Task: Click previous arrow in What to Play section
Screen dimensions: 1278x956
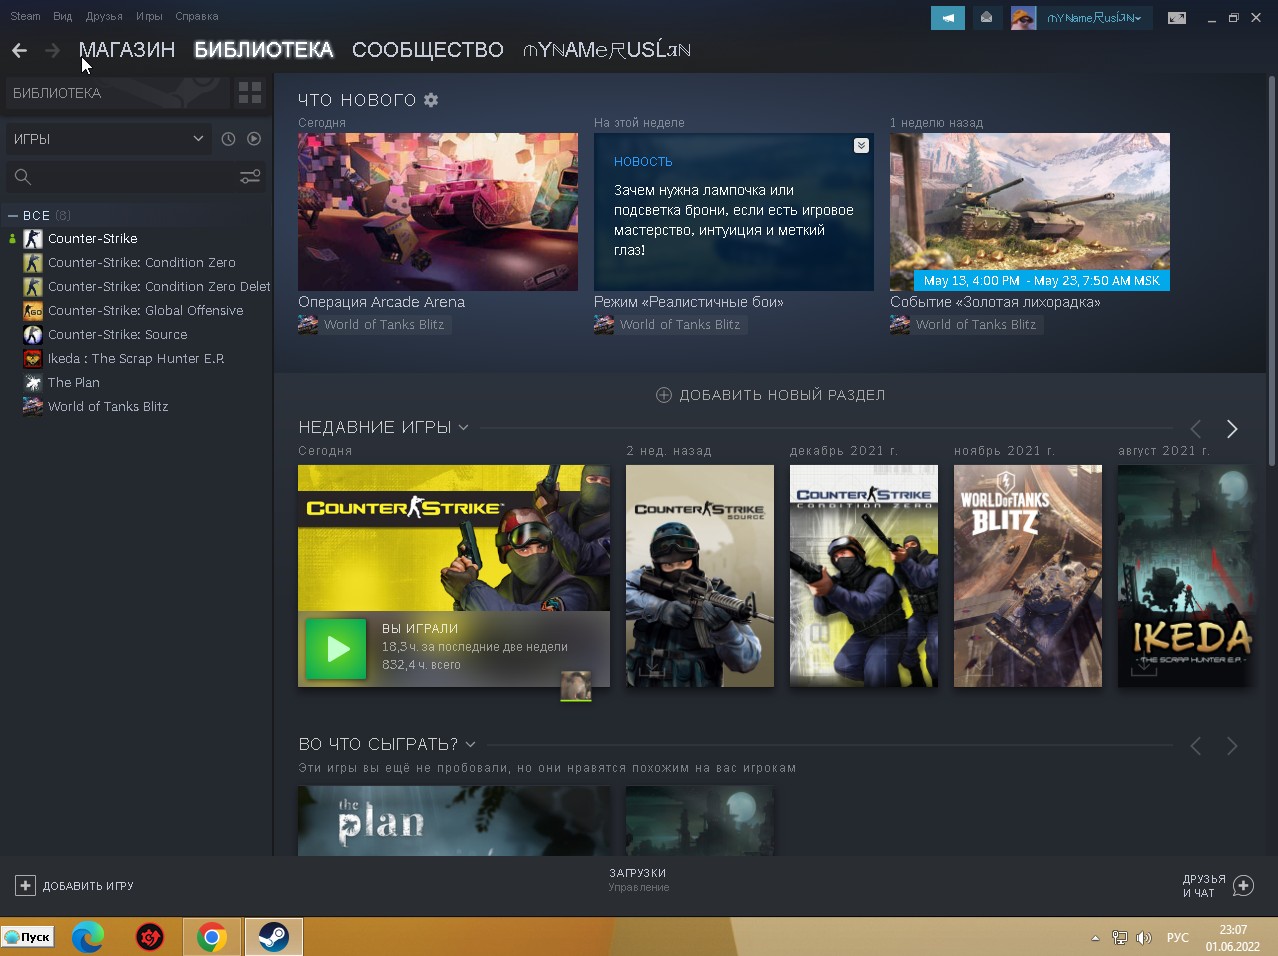Action: (x=1195, y=746)
